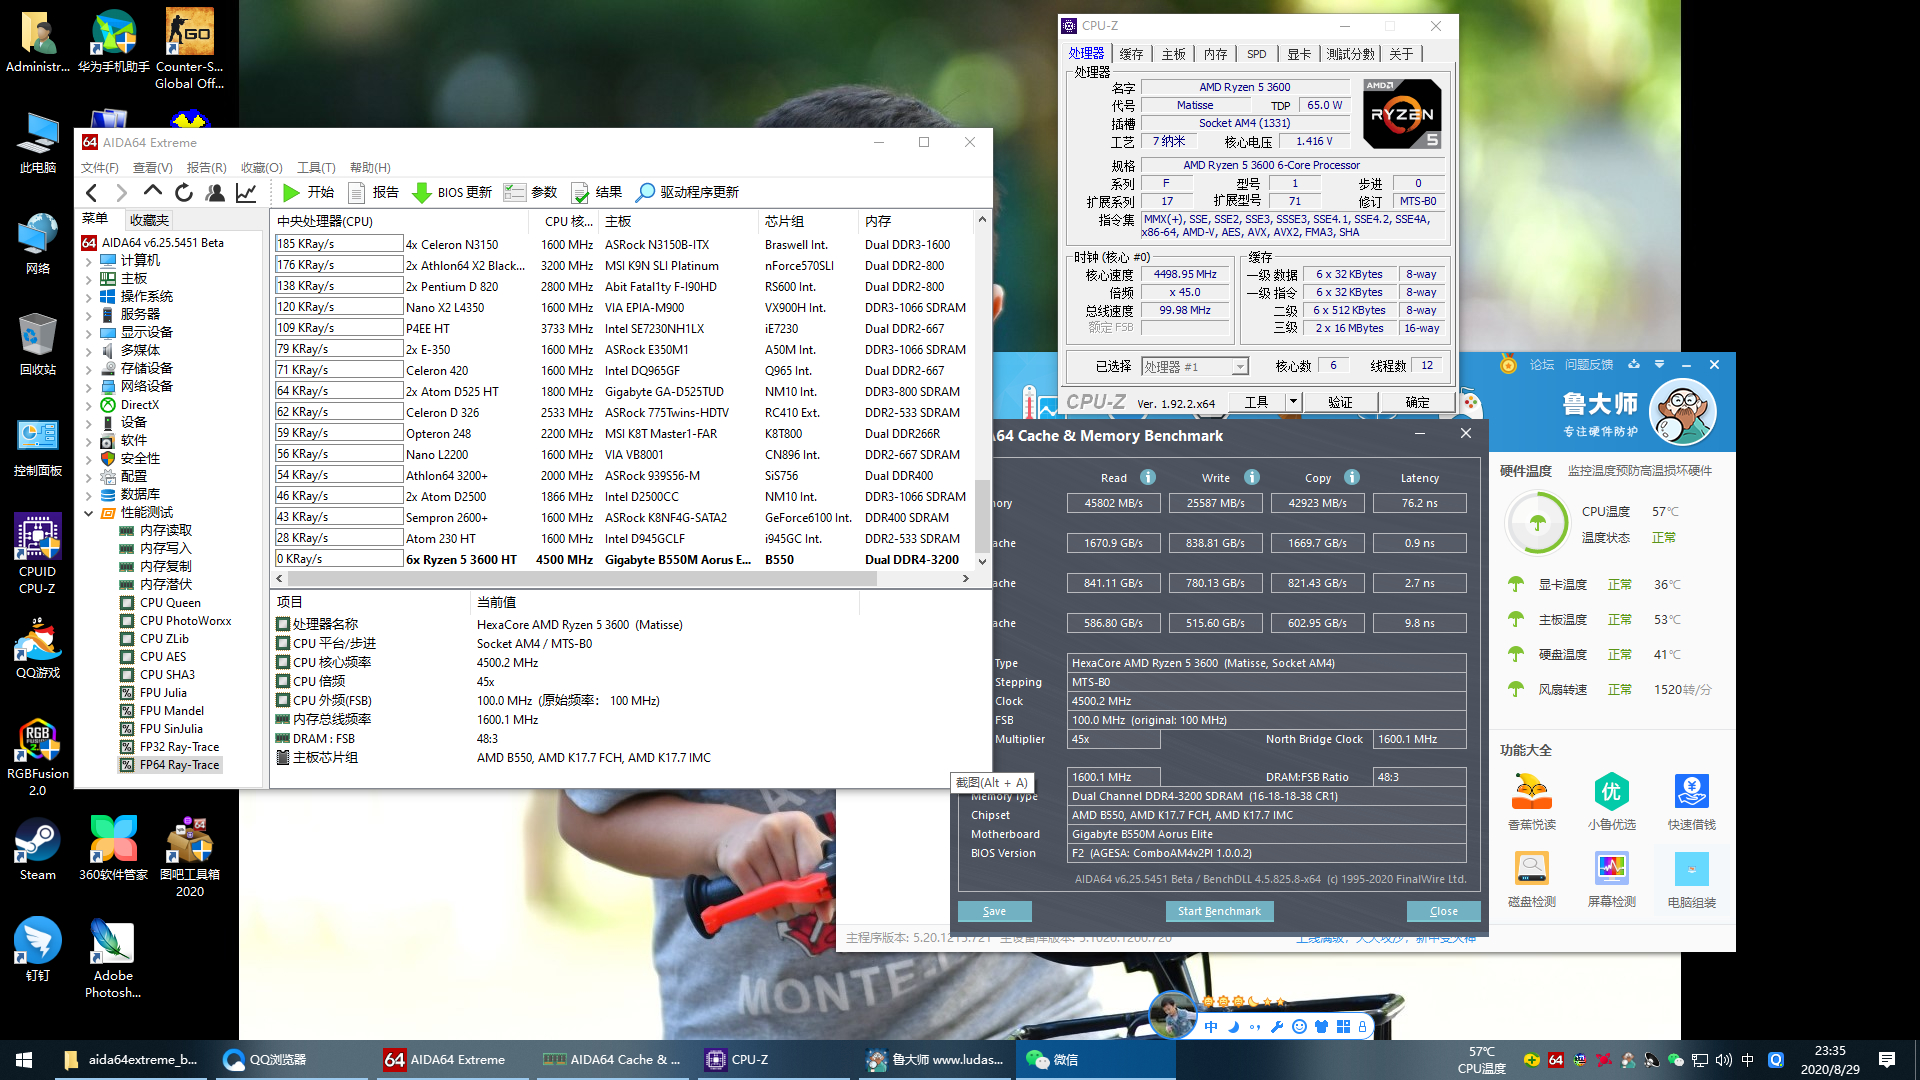Open the 参数 parameters toolbar button

click(531, 192)
